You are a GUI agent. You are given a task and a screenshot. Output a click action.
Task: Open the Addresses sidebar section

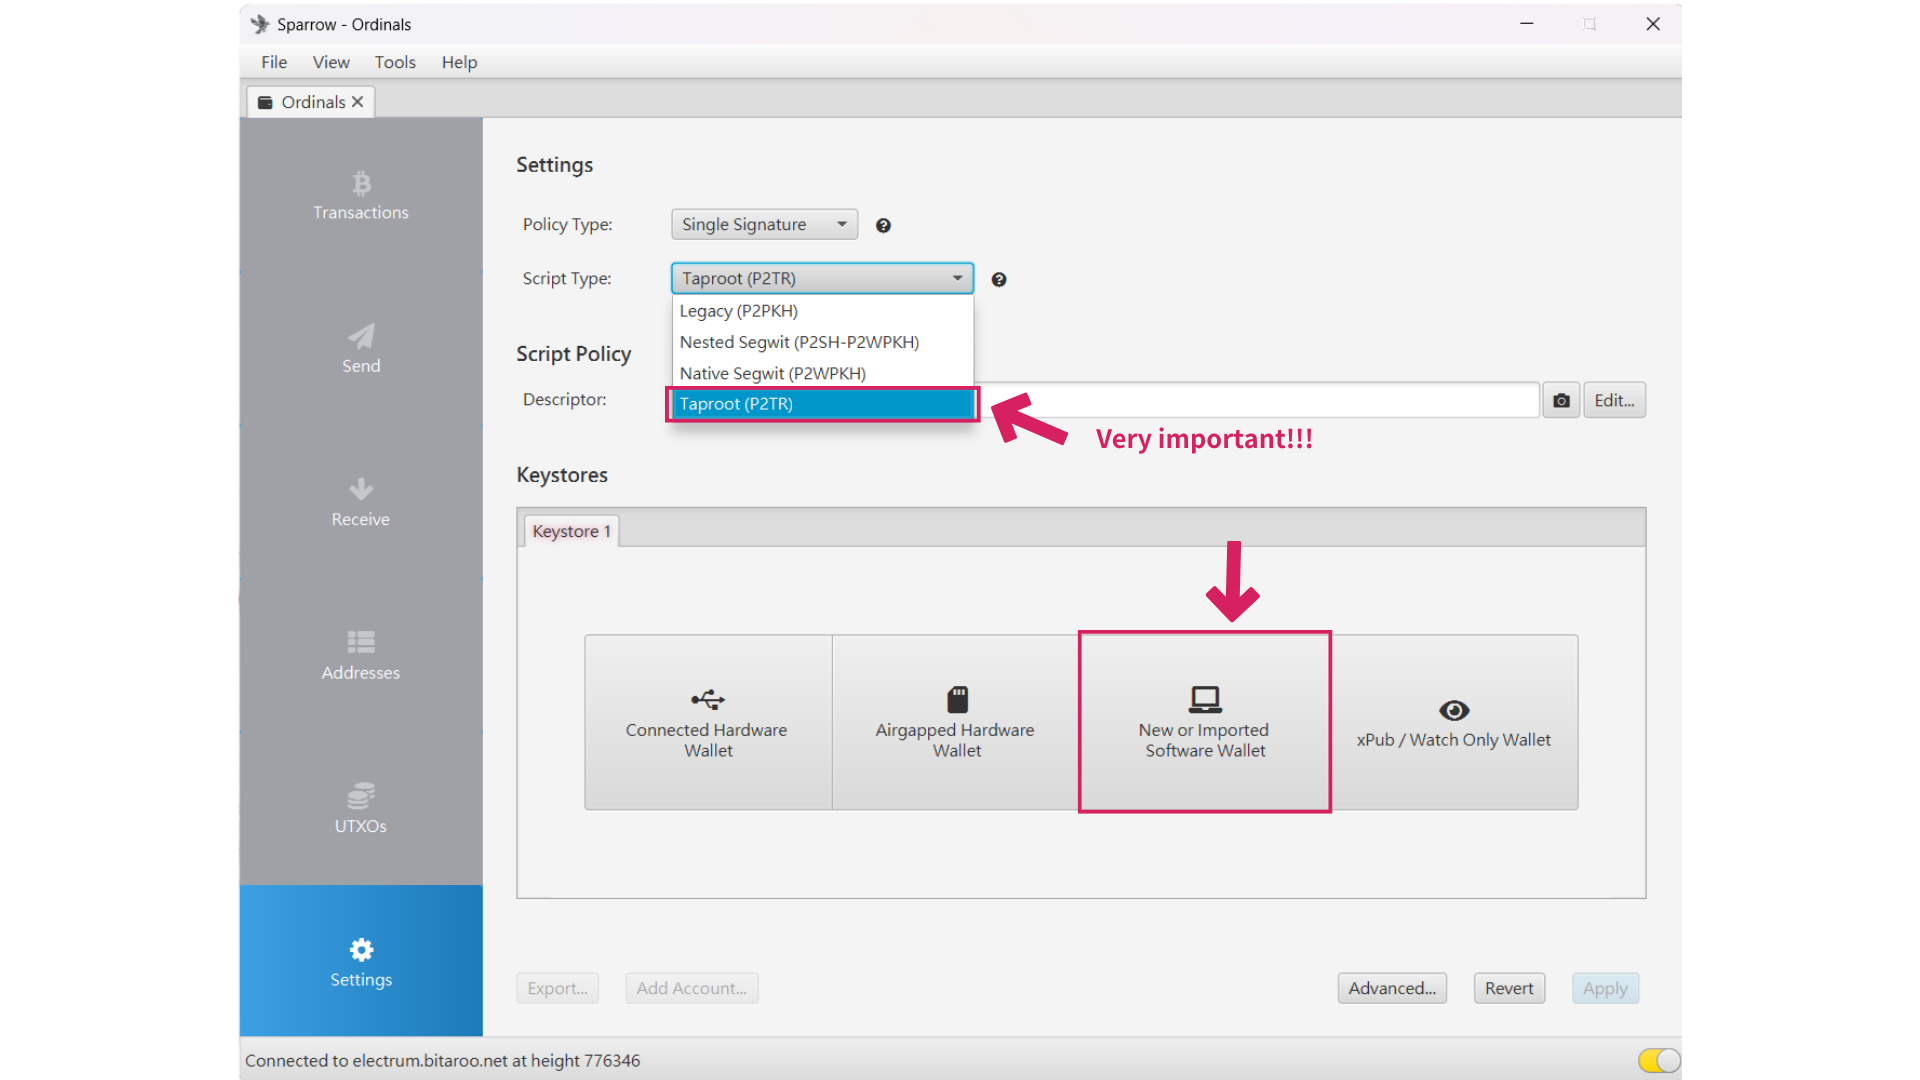[x=360, y=655]
